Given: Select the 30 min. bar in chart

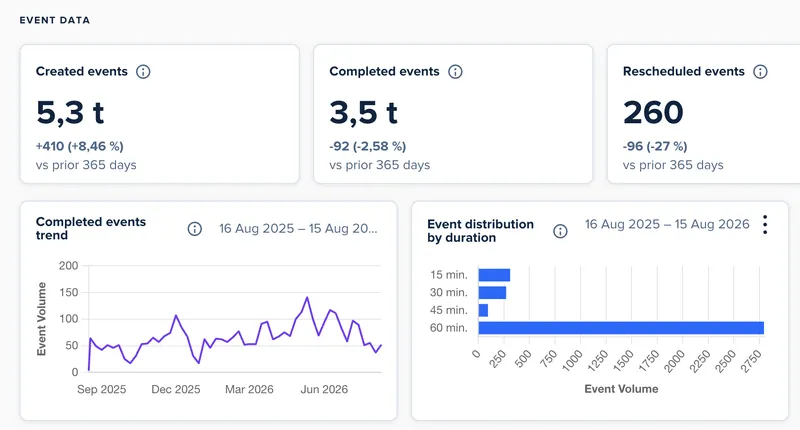Looking at the screenshot, I should point(492,292).
